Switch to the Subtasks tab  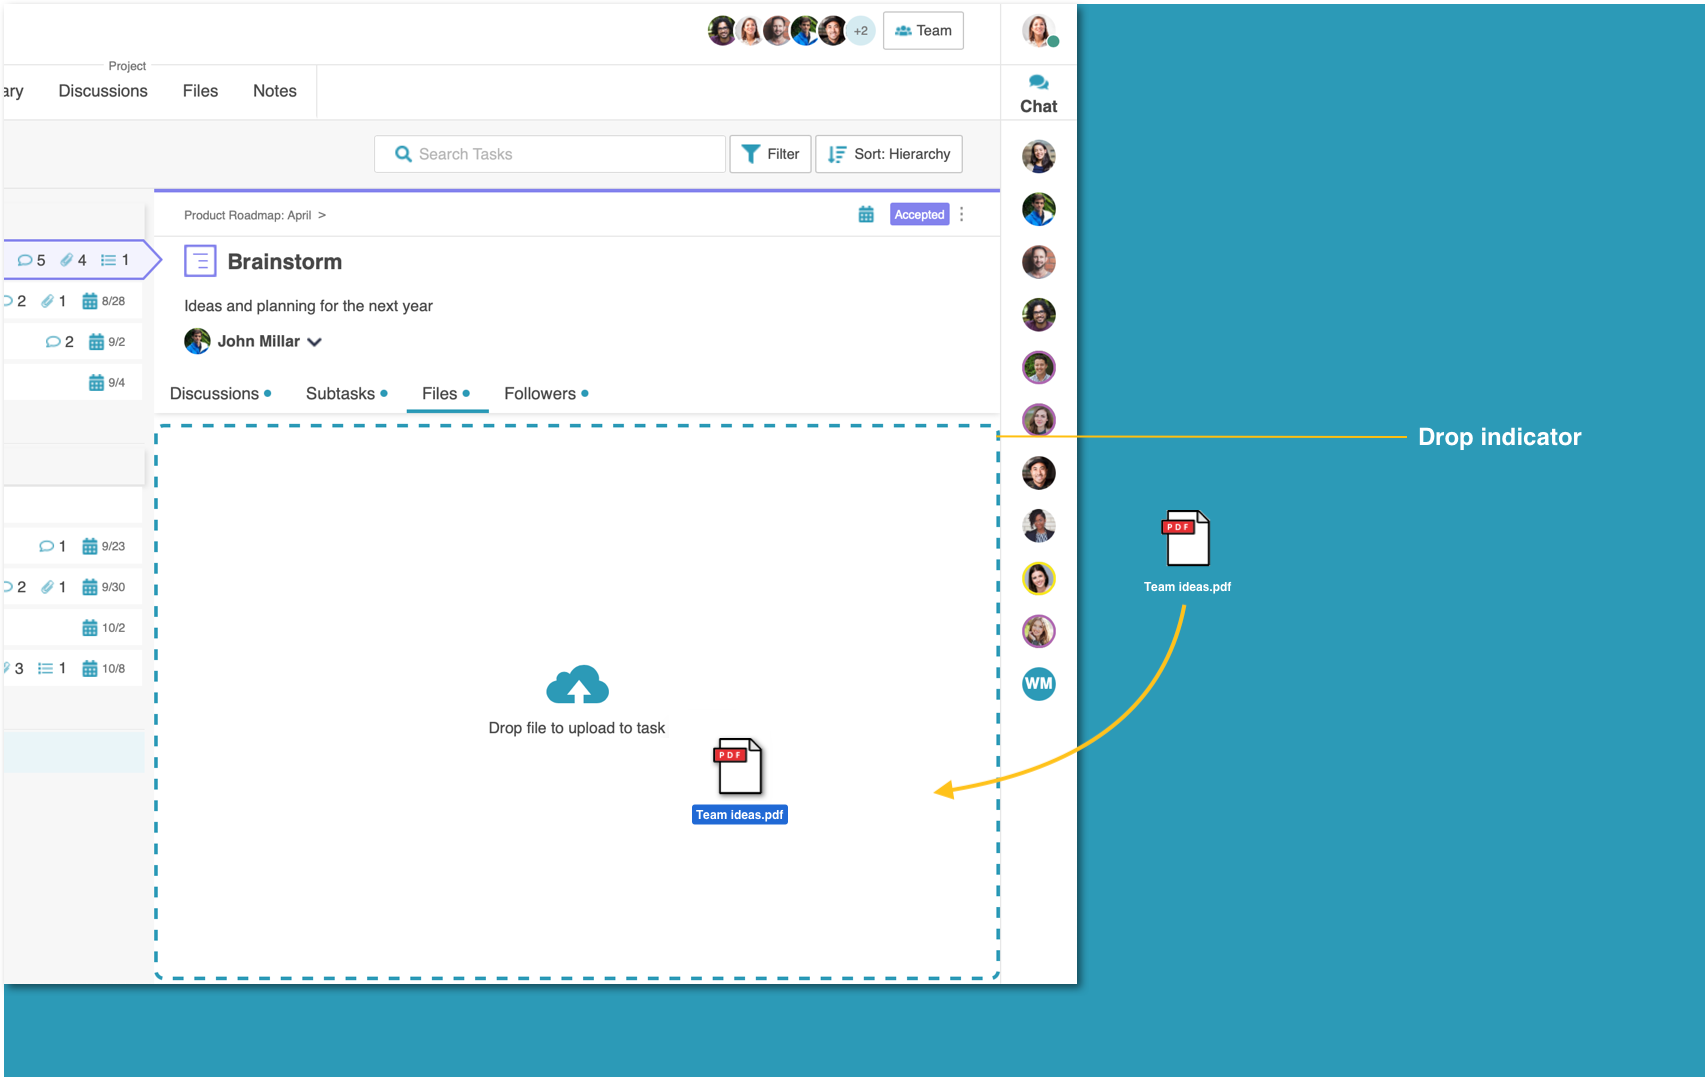point(346,394)
